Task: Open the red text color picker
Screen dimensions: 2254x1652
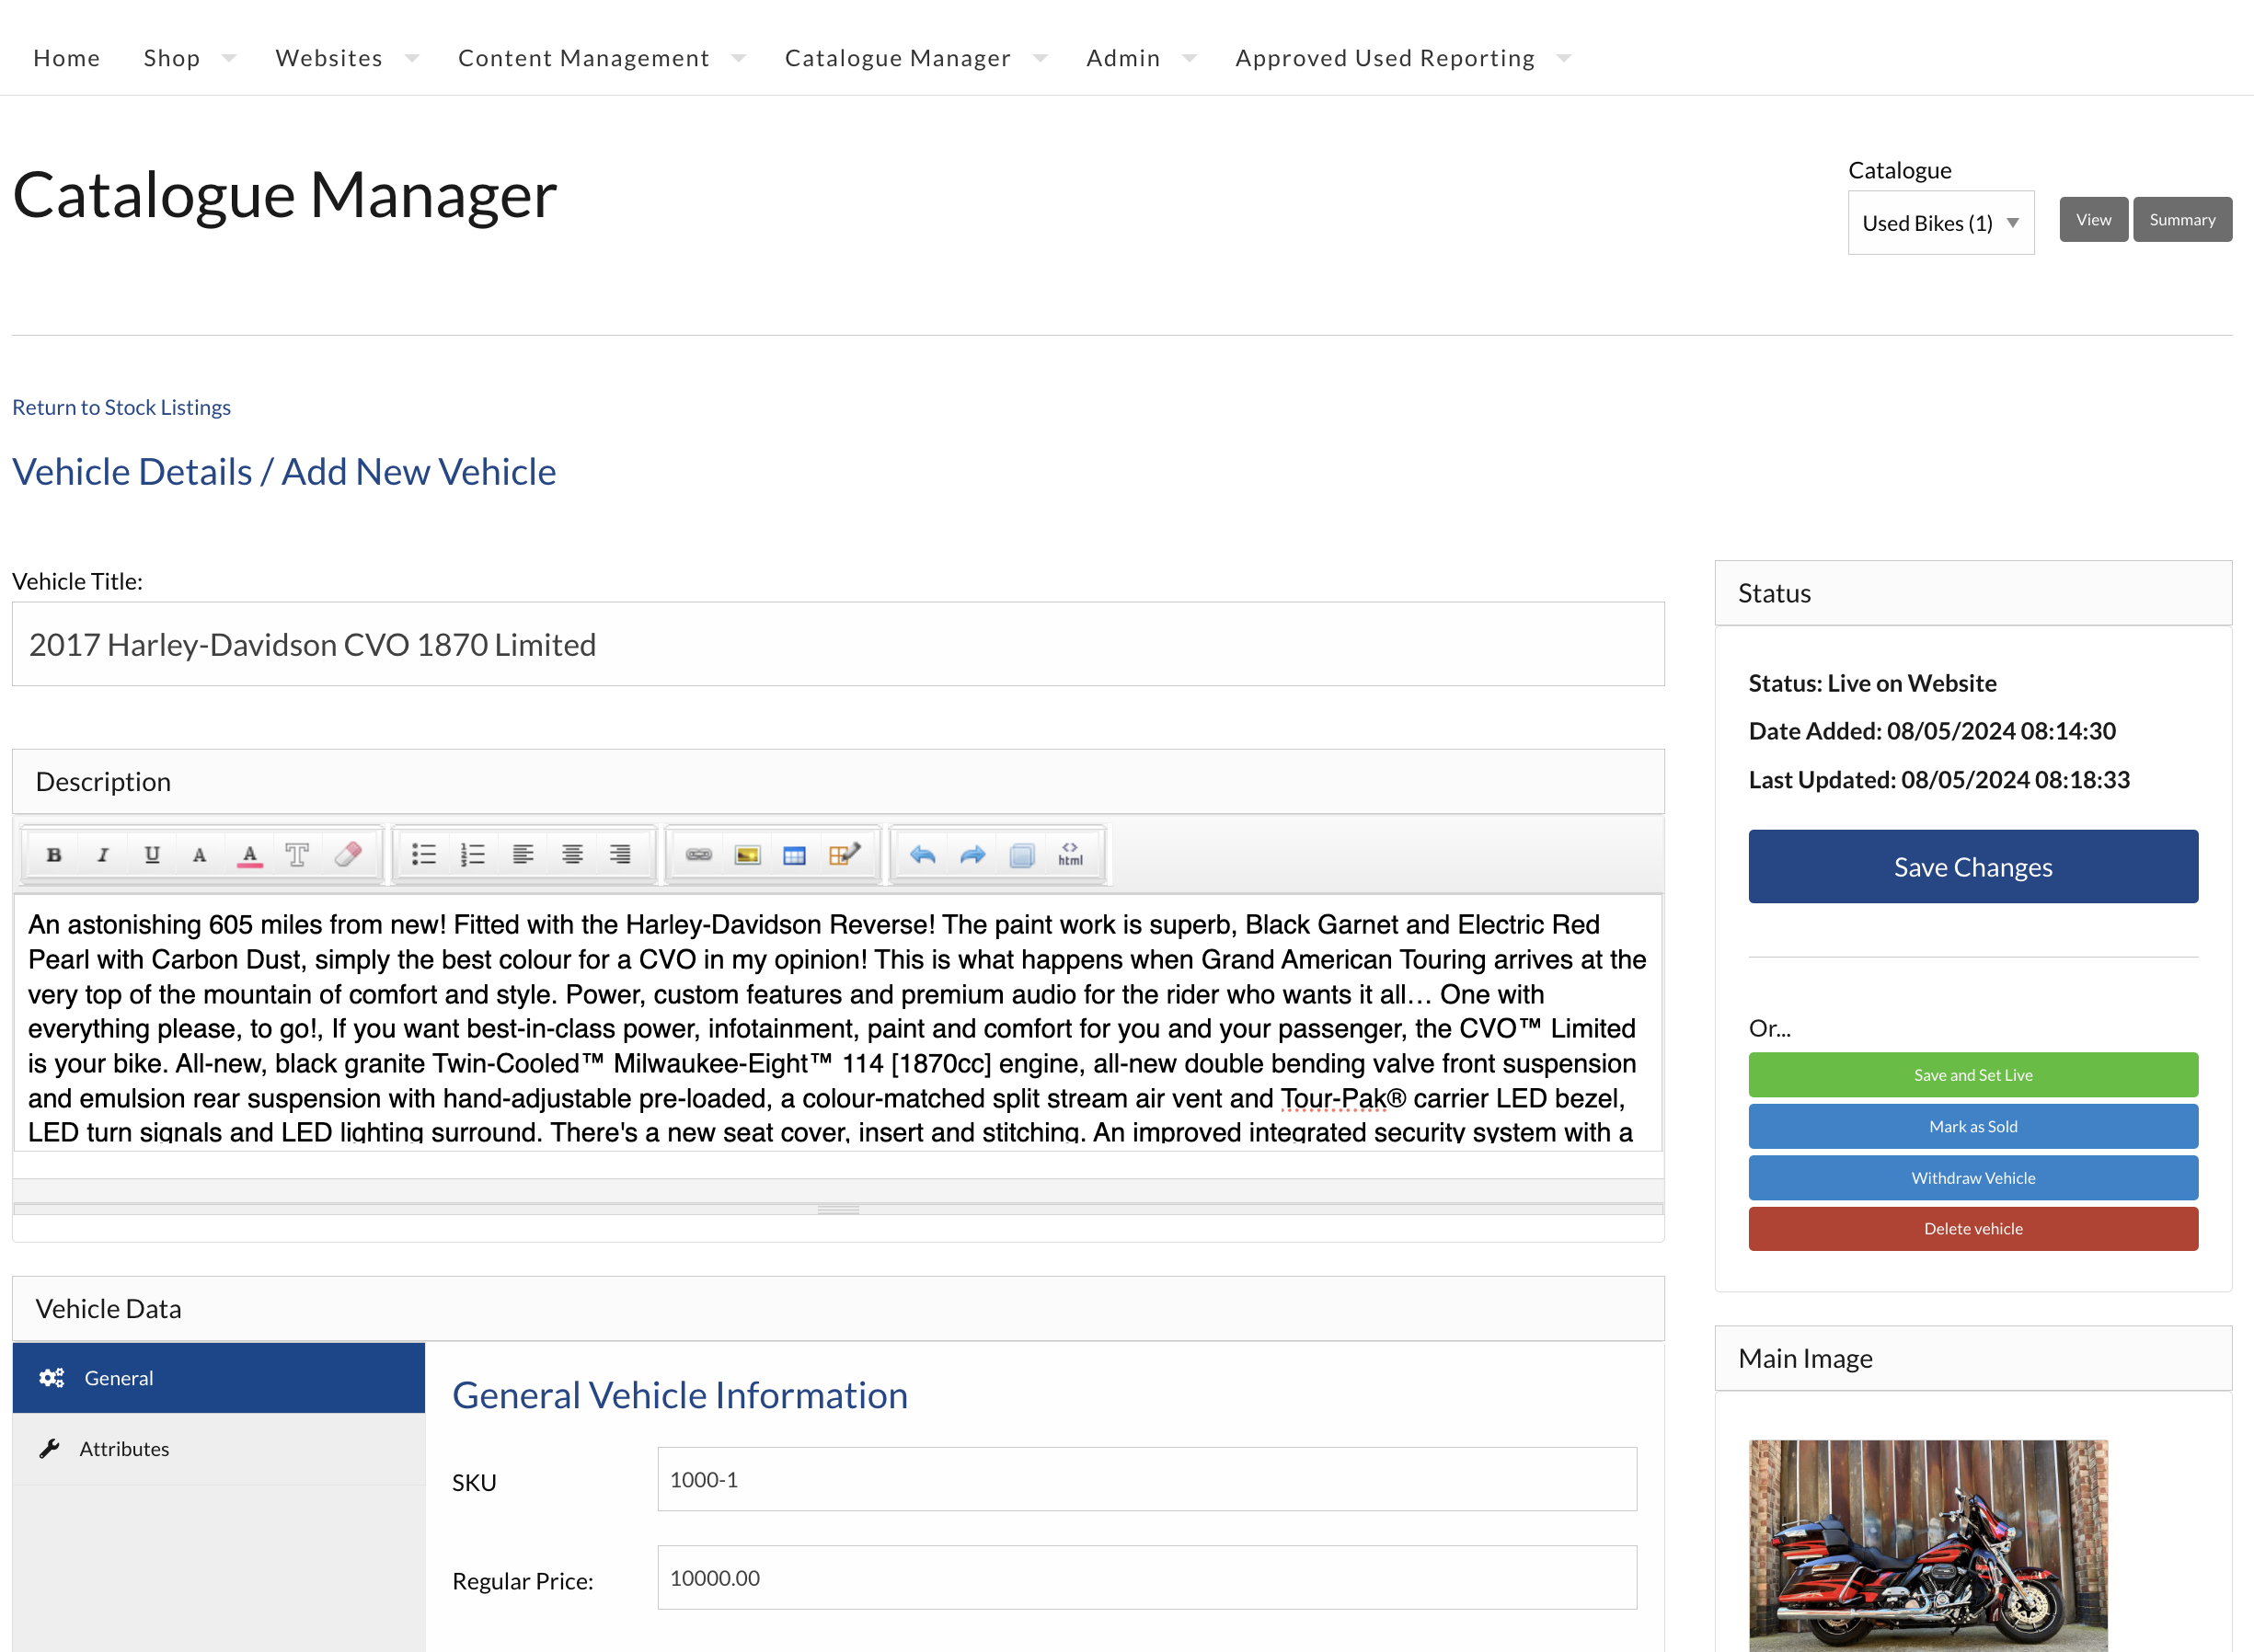Action: [250, 855]
